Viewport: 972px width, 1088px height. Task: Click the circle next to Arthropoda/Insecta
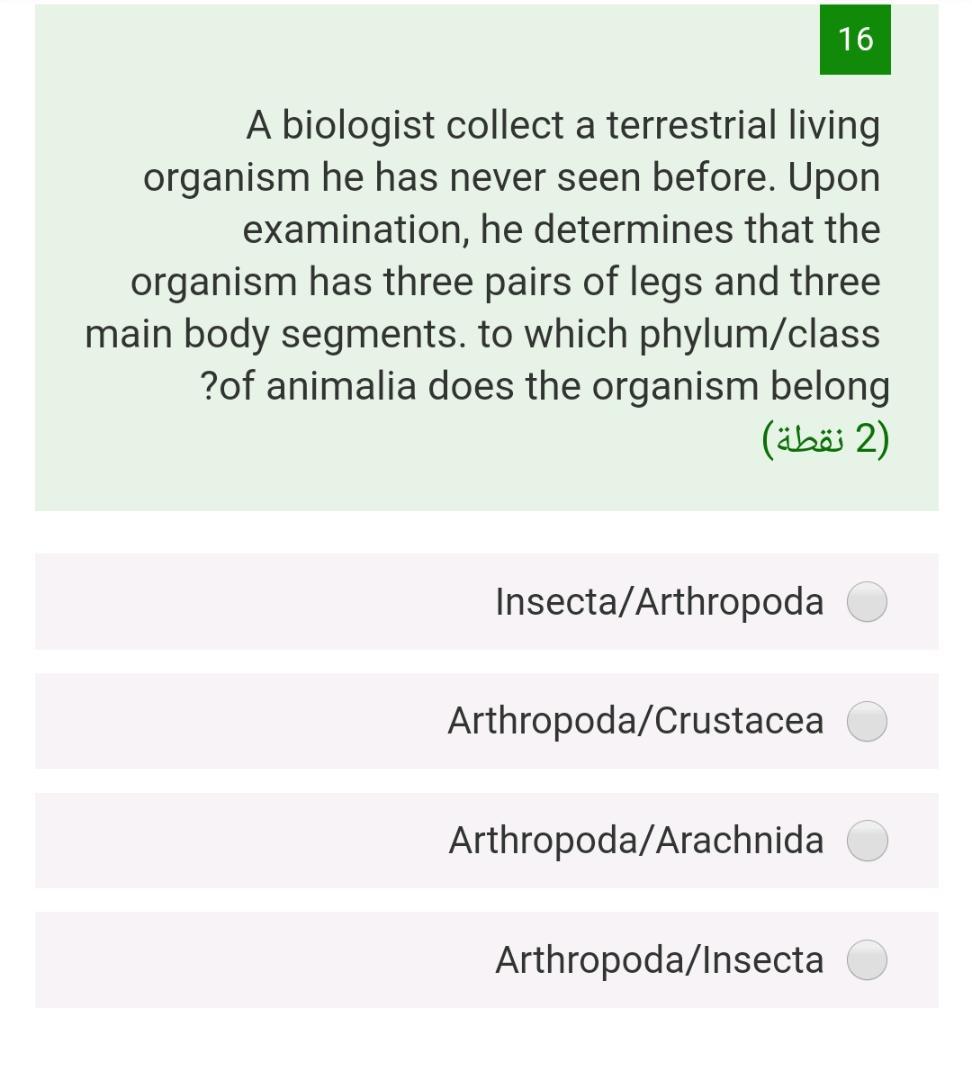click(865, 960)
